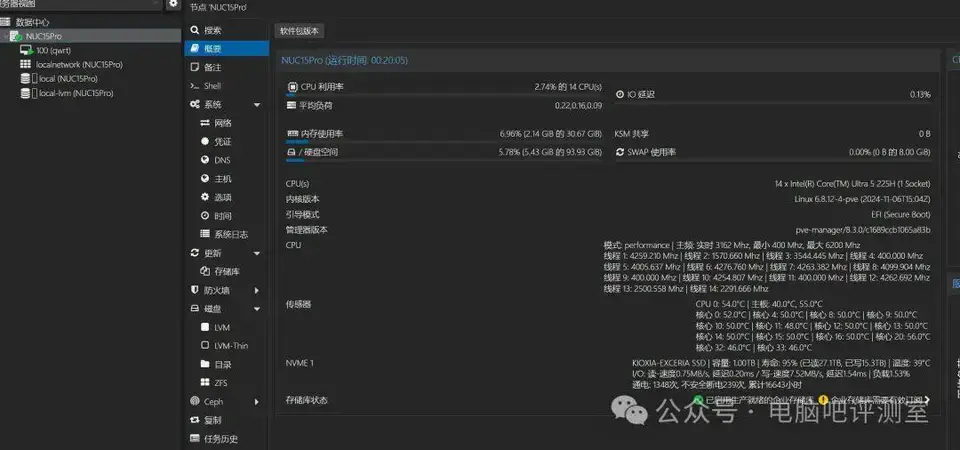The image size is (960, 450).
Task: Click the CPU 利用率 usage bar
Action: (444, 95)
